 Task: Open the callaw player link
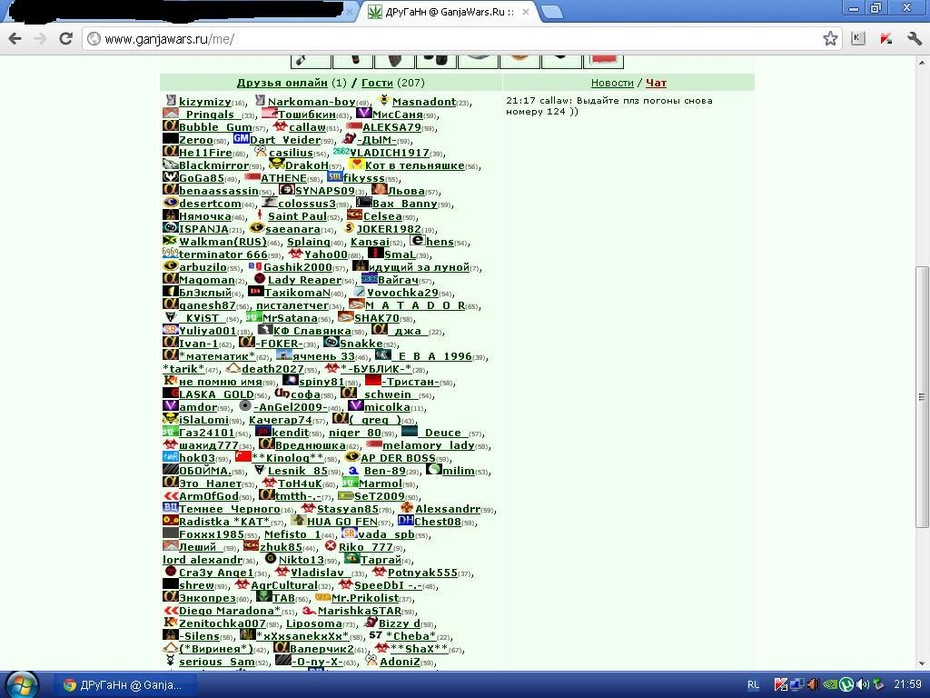(307, 127)
